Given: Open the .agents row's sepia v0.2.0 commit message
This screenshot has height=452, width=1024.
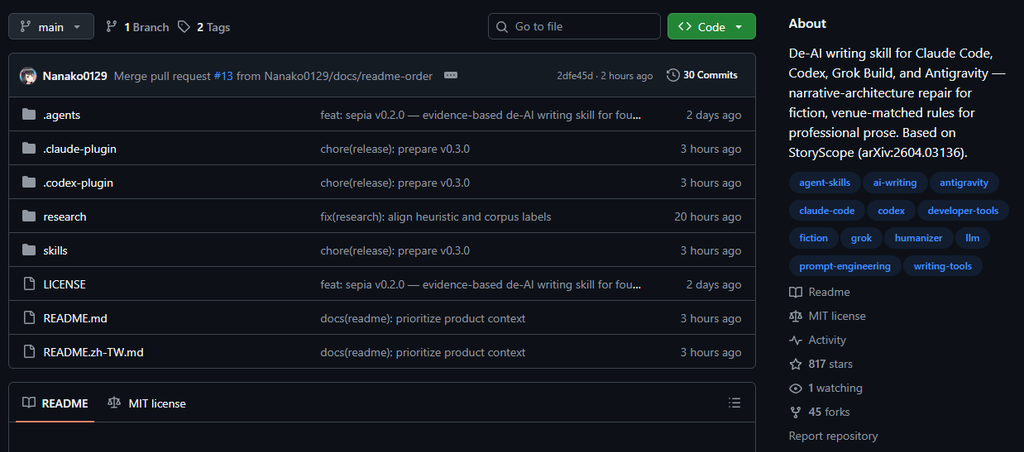Looking at the screenshot, I should 481,115.
